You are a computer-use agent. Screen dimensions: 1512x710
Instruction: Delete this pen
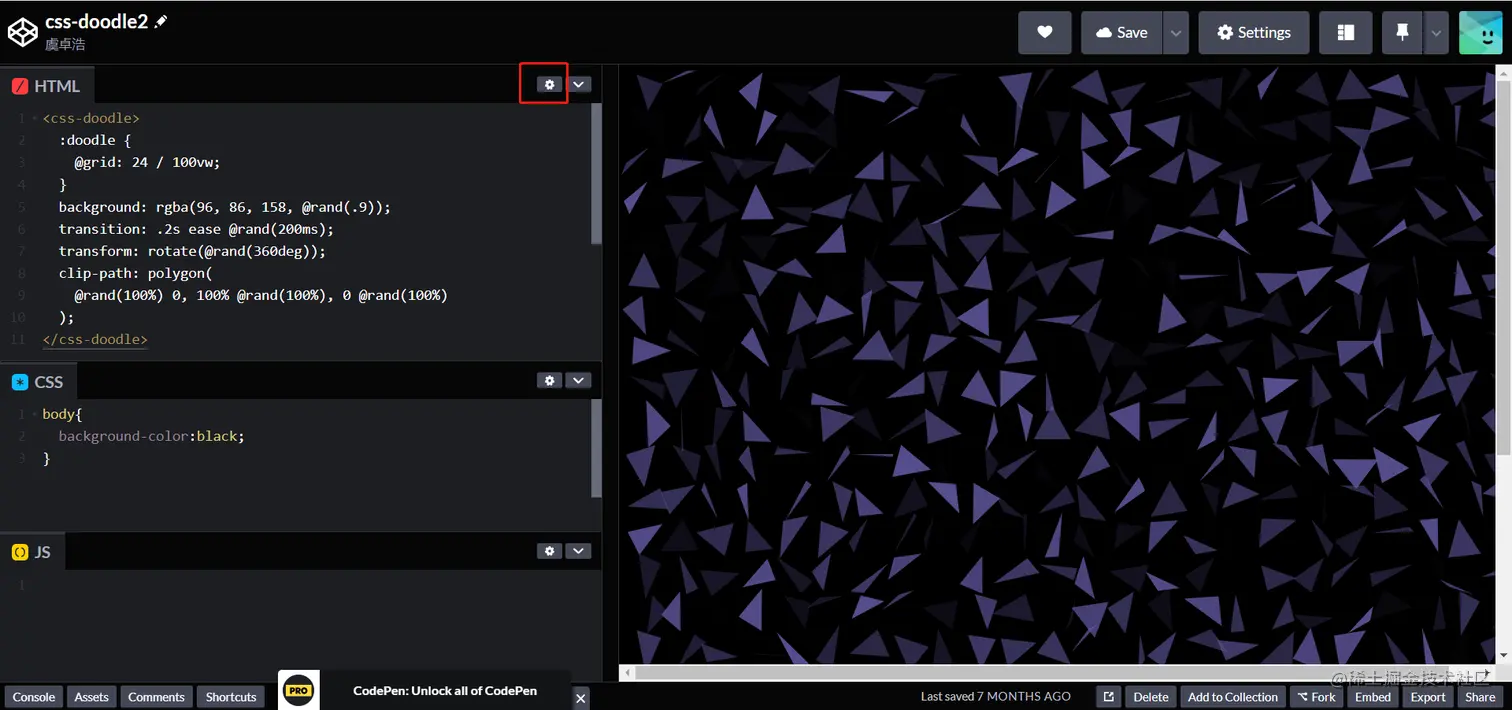pyautogui.click(x=1151, y=697)
